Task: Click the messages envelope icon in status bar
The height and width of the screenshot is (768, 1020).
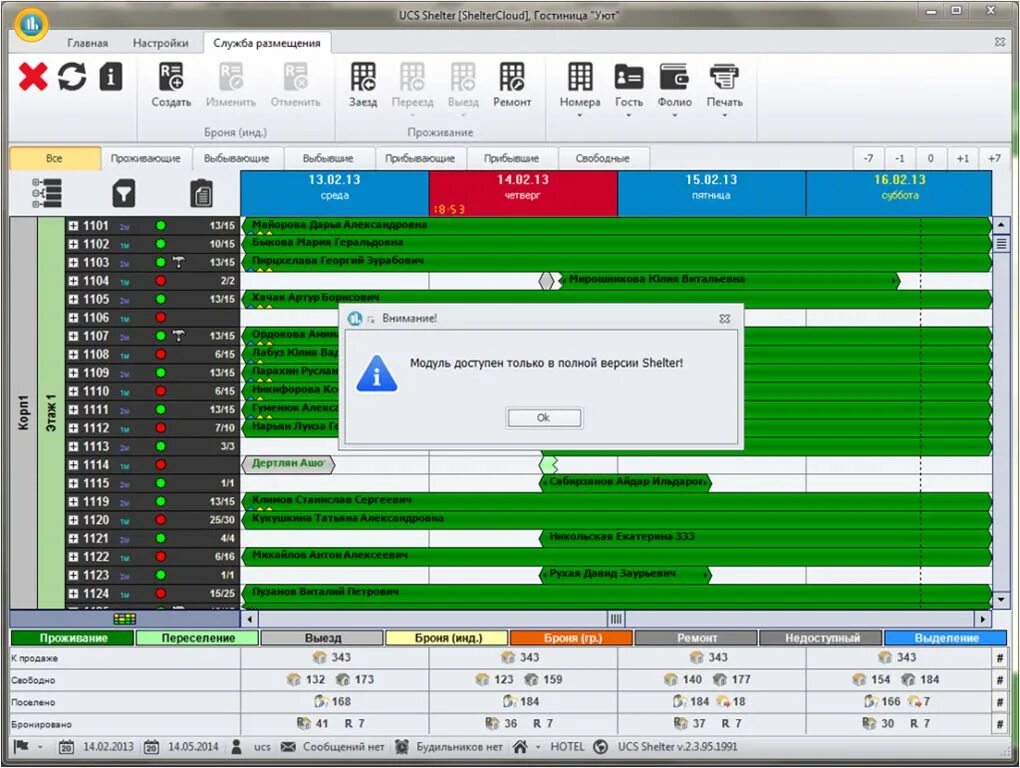Action: (x=288, y=747)
